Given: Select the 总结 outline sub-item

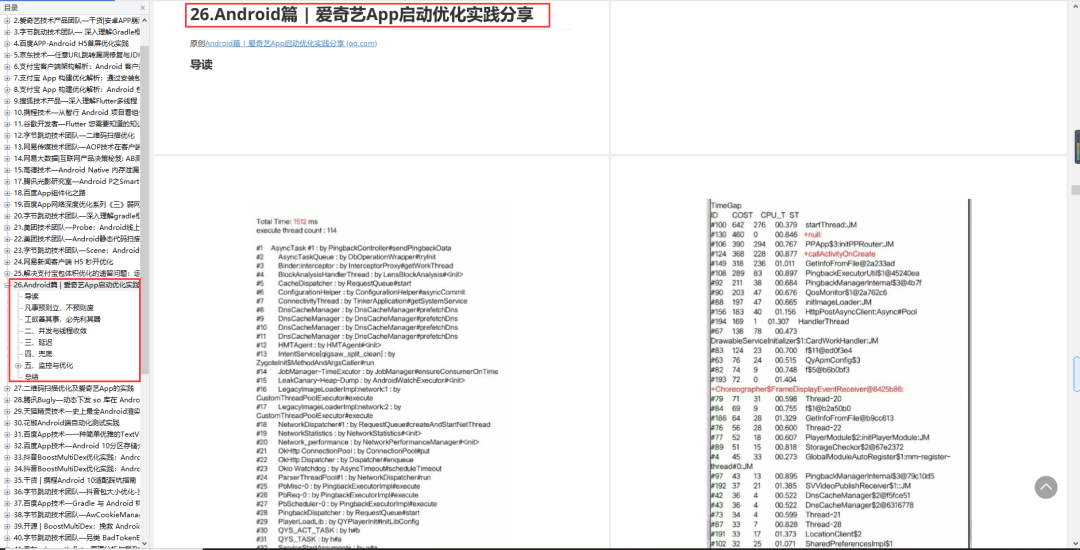Looking at the screenshot, I should coord(32,377).
